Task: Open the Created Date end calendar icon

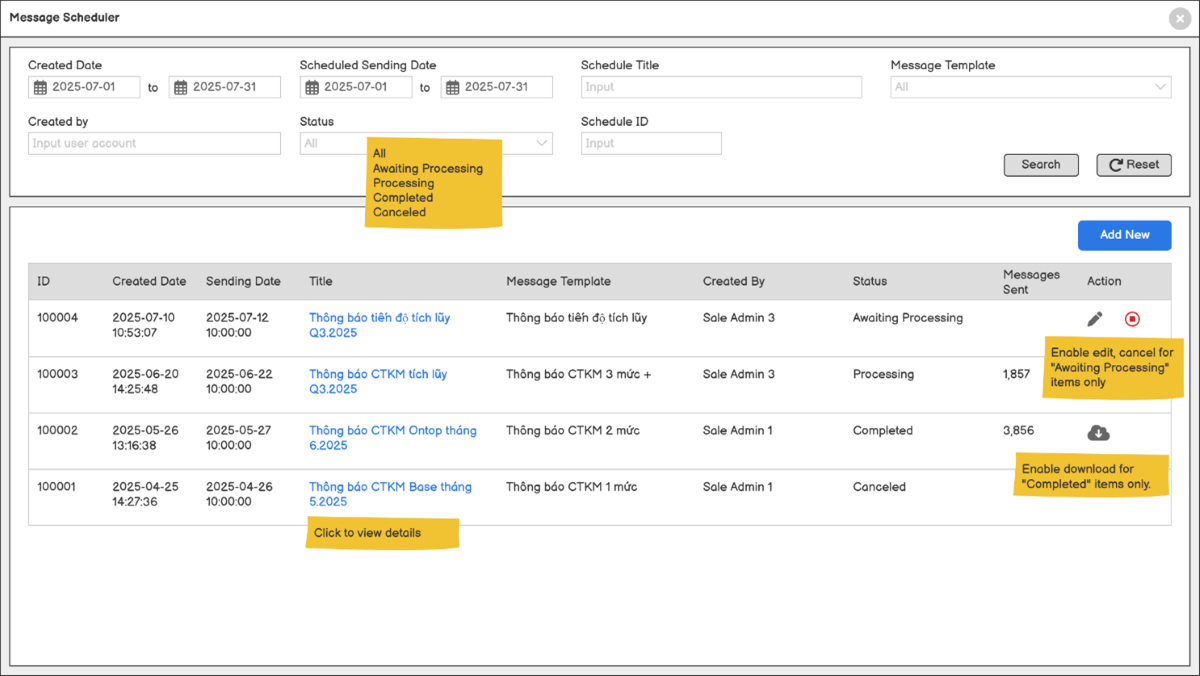Action: pos(180,88)
